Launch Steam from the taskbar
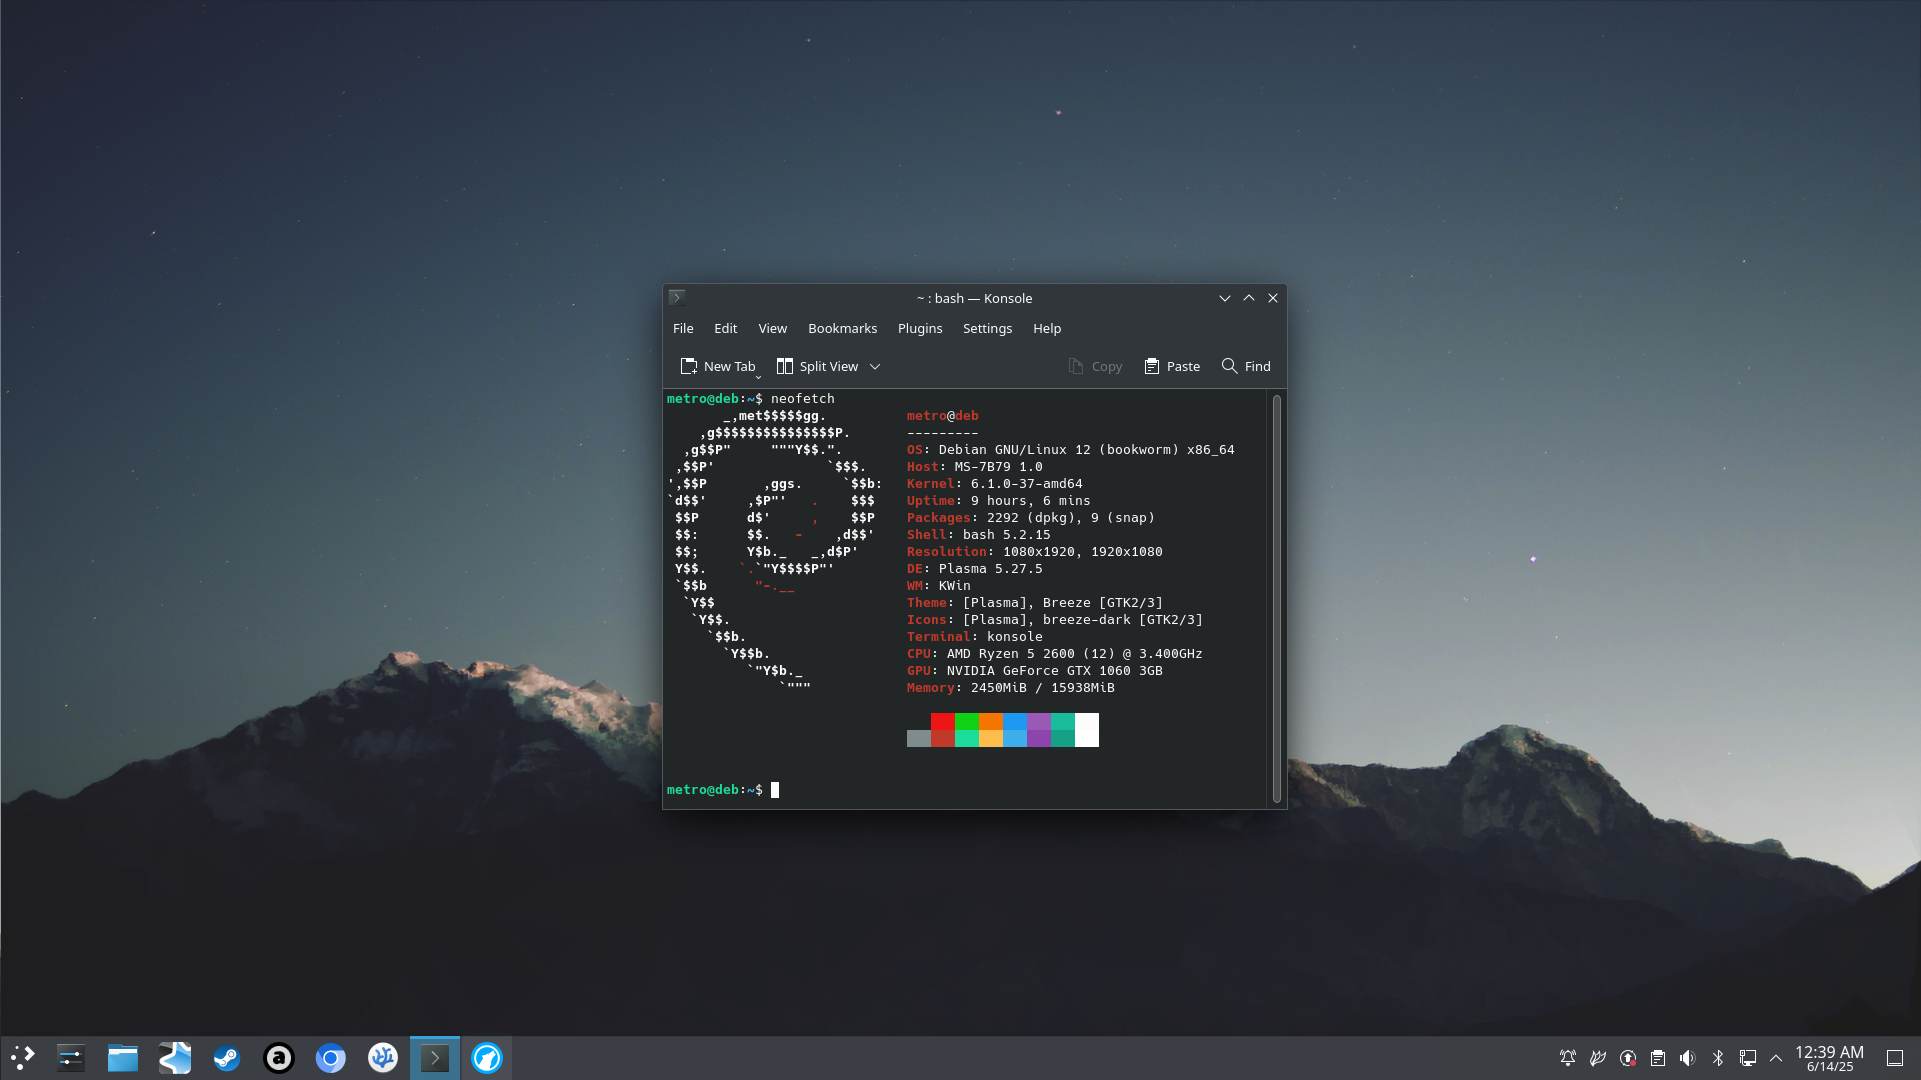Image resolution: width=1921 pixels, height=1080 pixels. [227, 1058]
